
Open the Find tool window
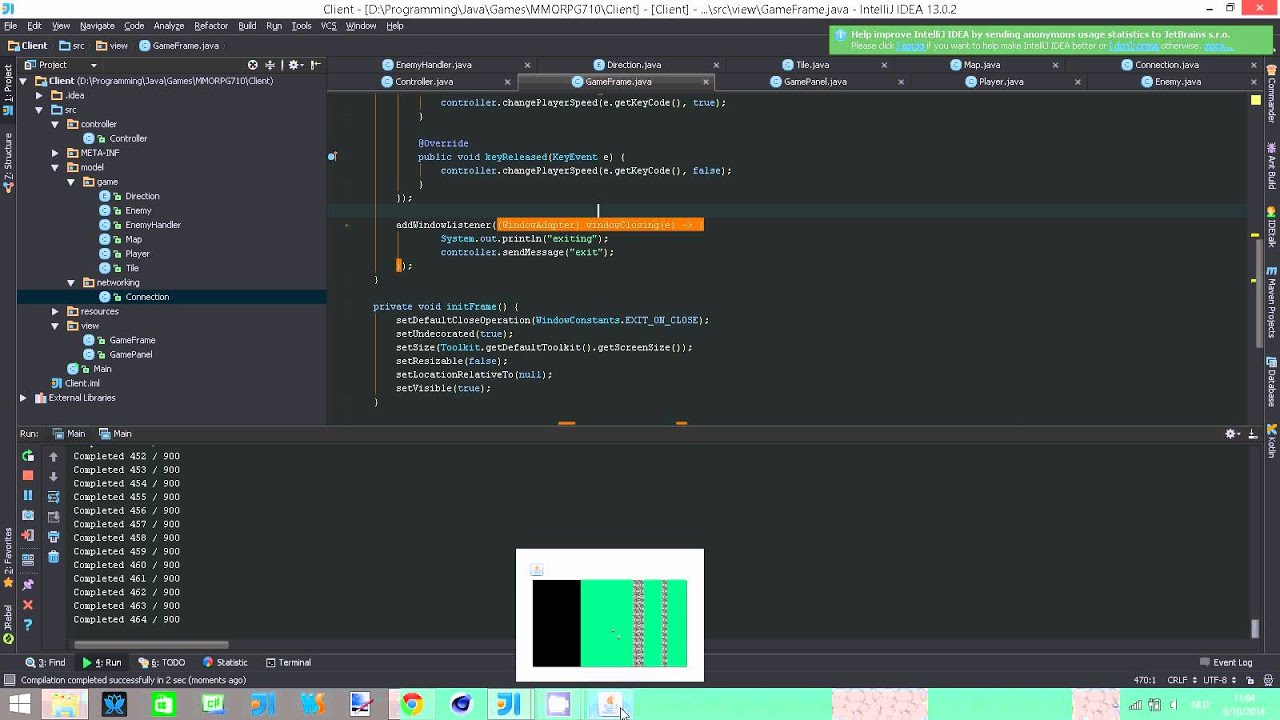coord(46,663)
